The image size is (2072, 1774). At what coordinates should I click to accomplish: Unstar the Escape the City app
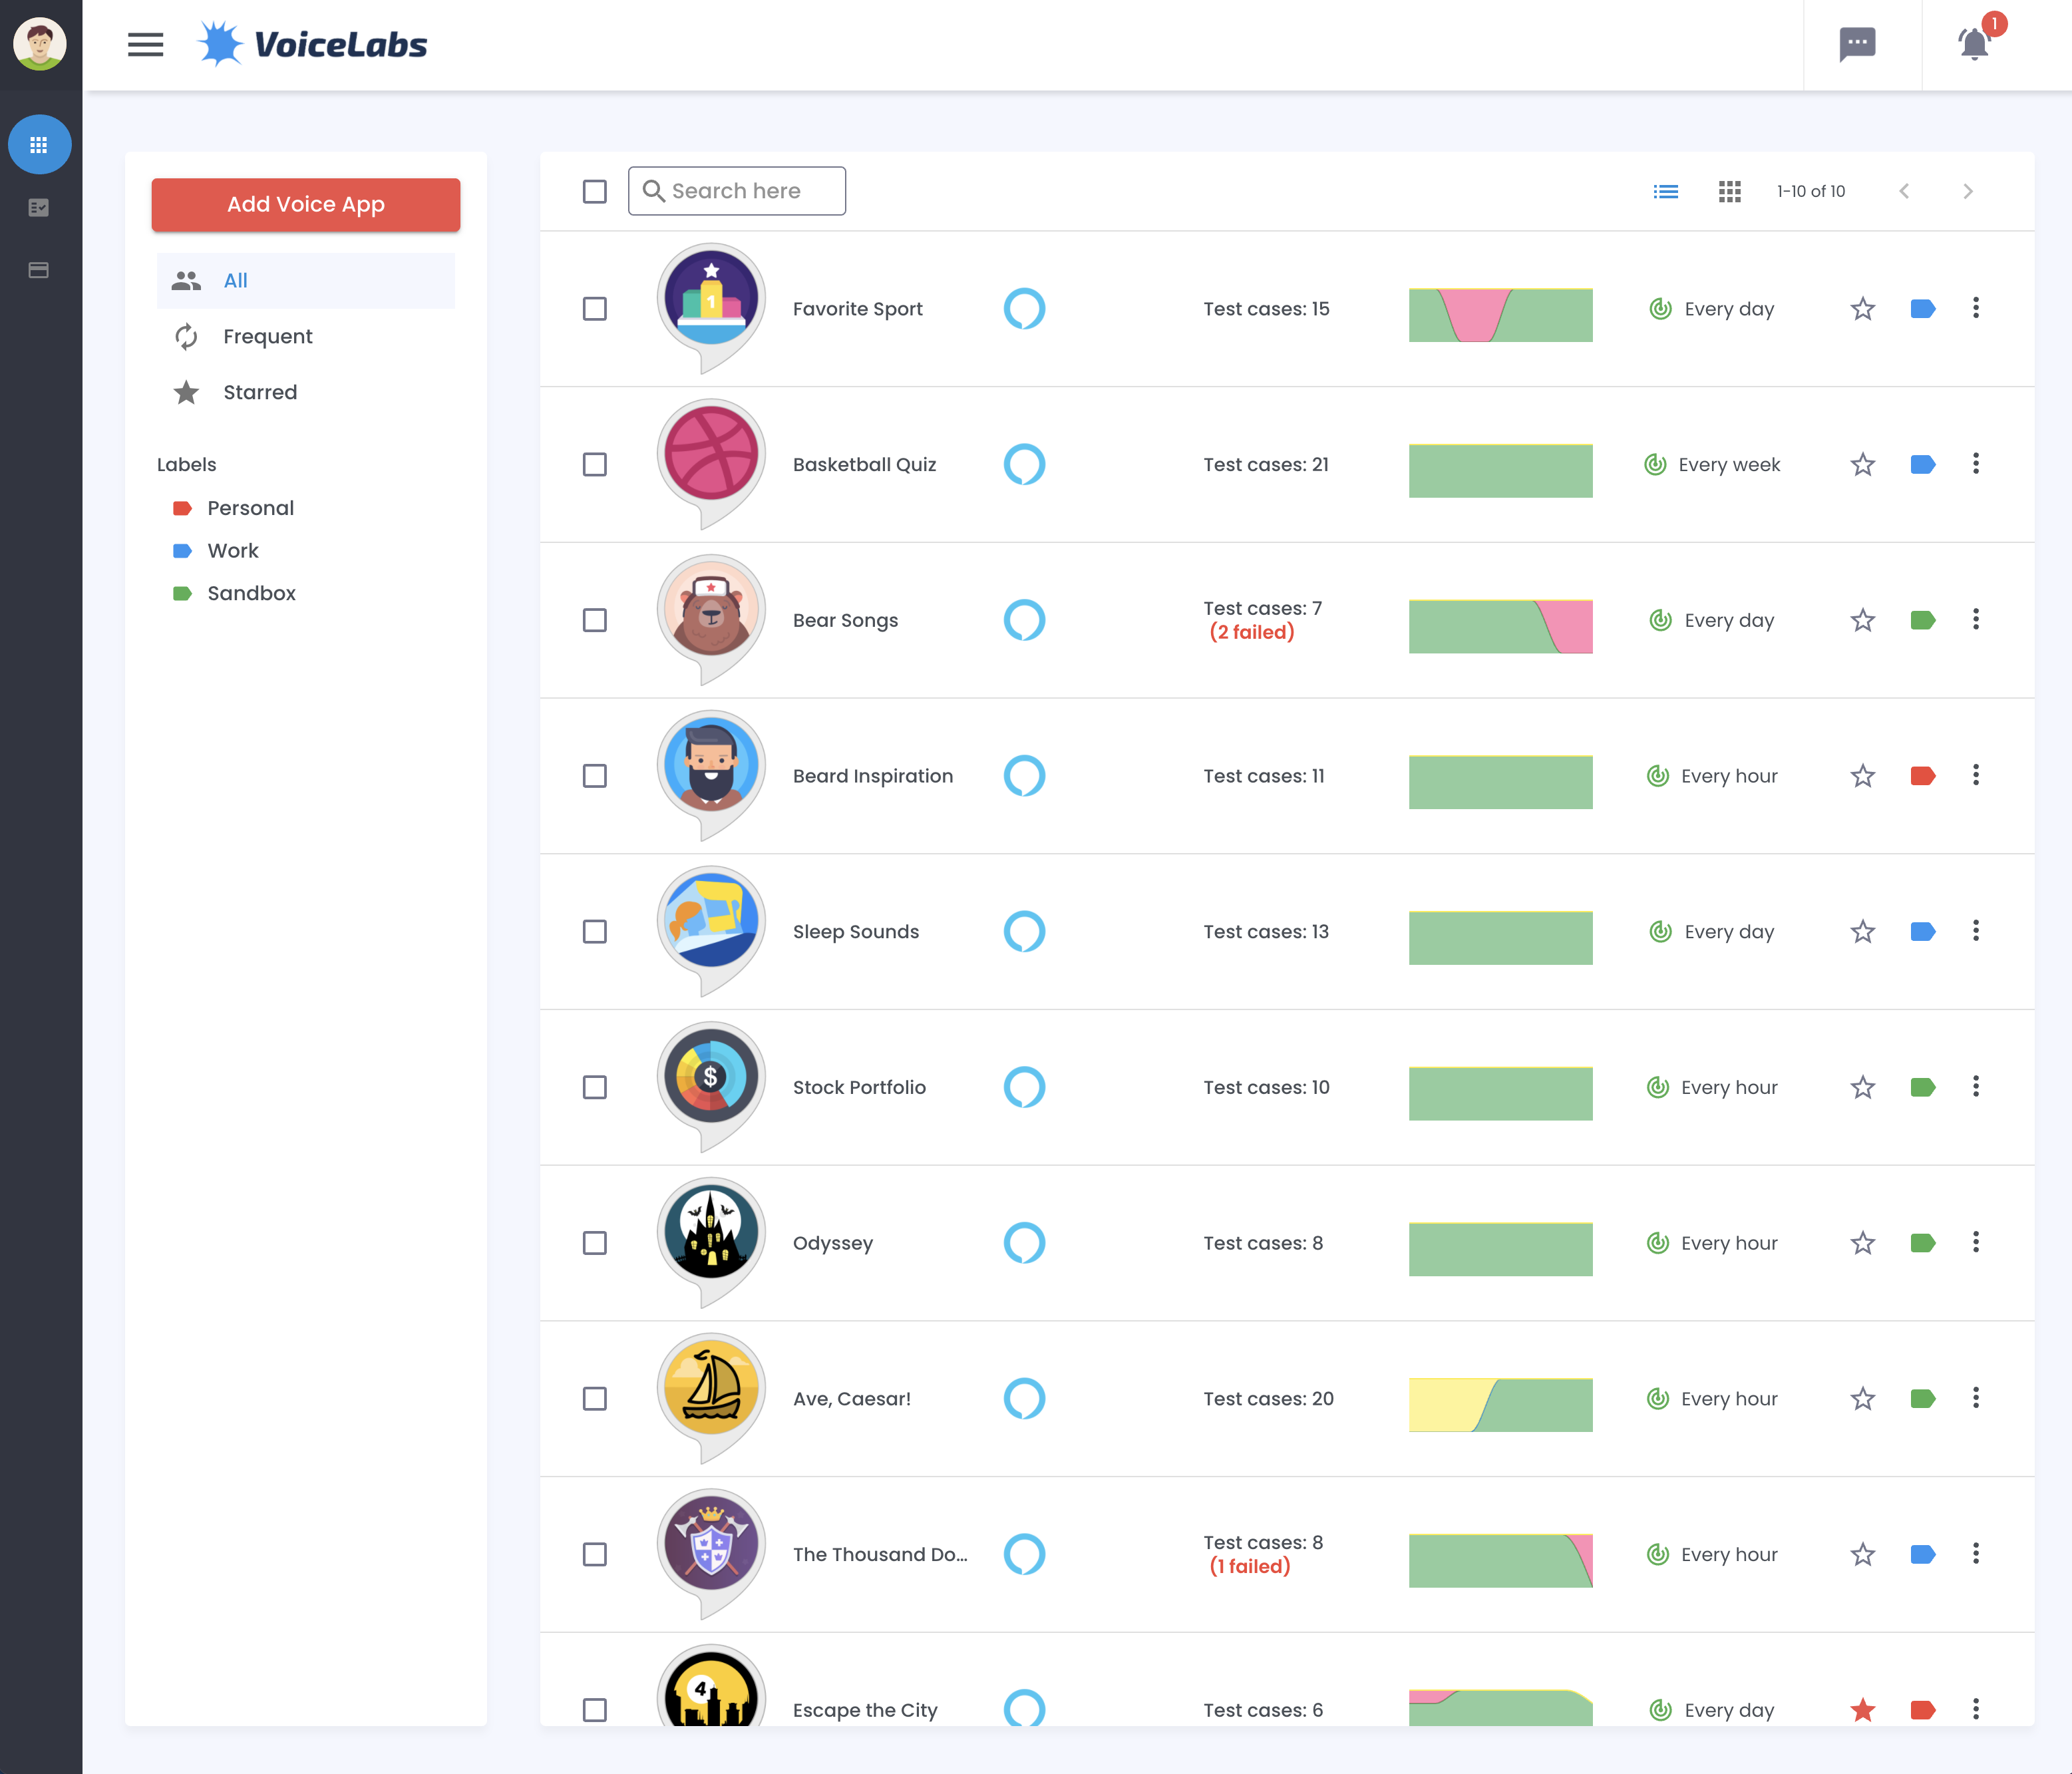(1862, 1710)
